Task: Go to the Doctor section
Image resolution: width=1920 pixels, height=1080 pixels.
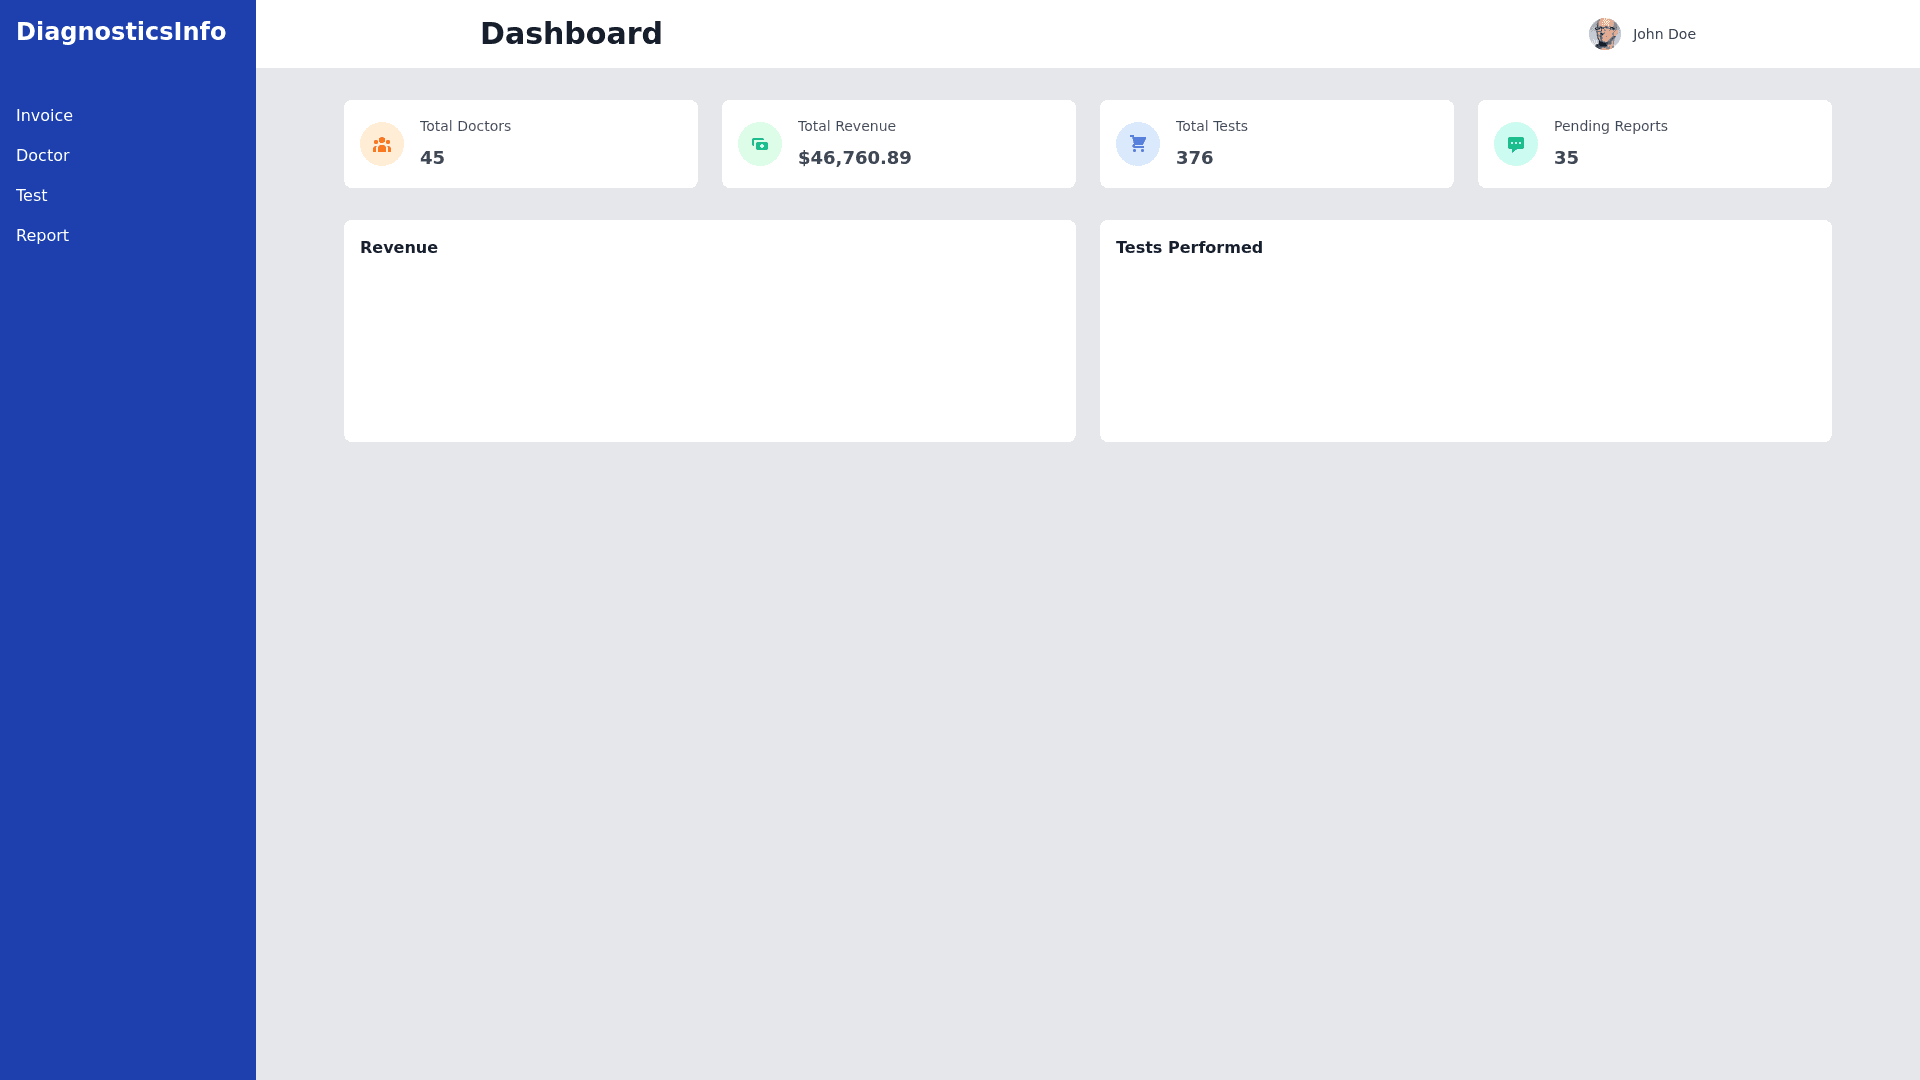Action: click(43, 156)
